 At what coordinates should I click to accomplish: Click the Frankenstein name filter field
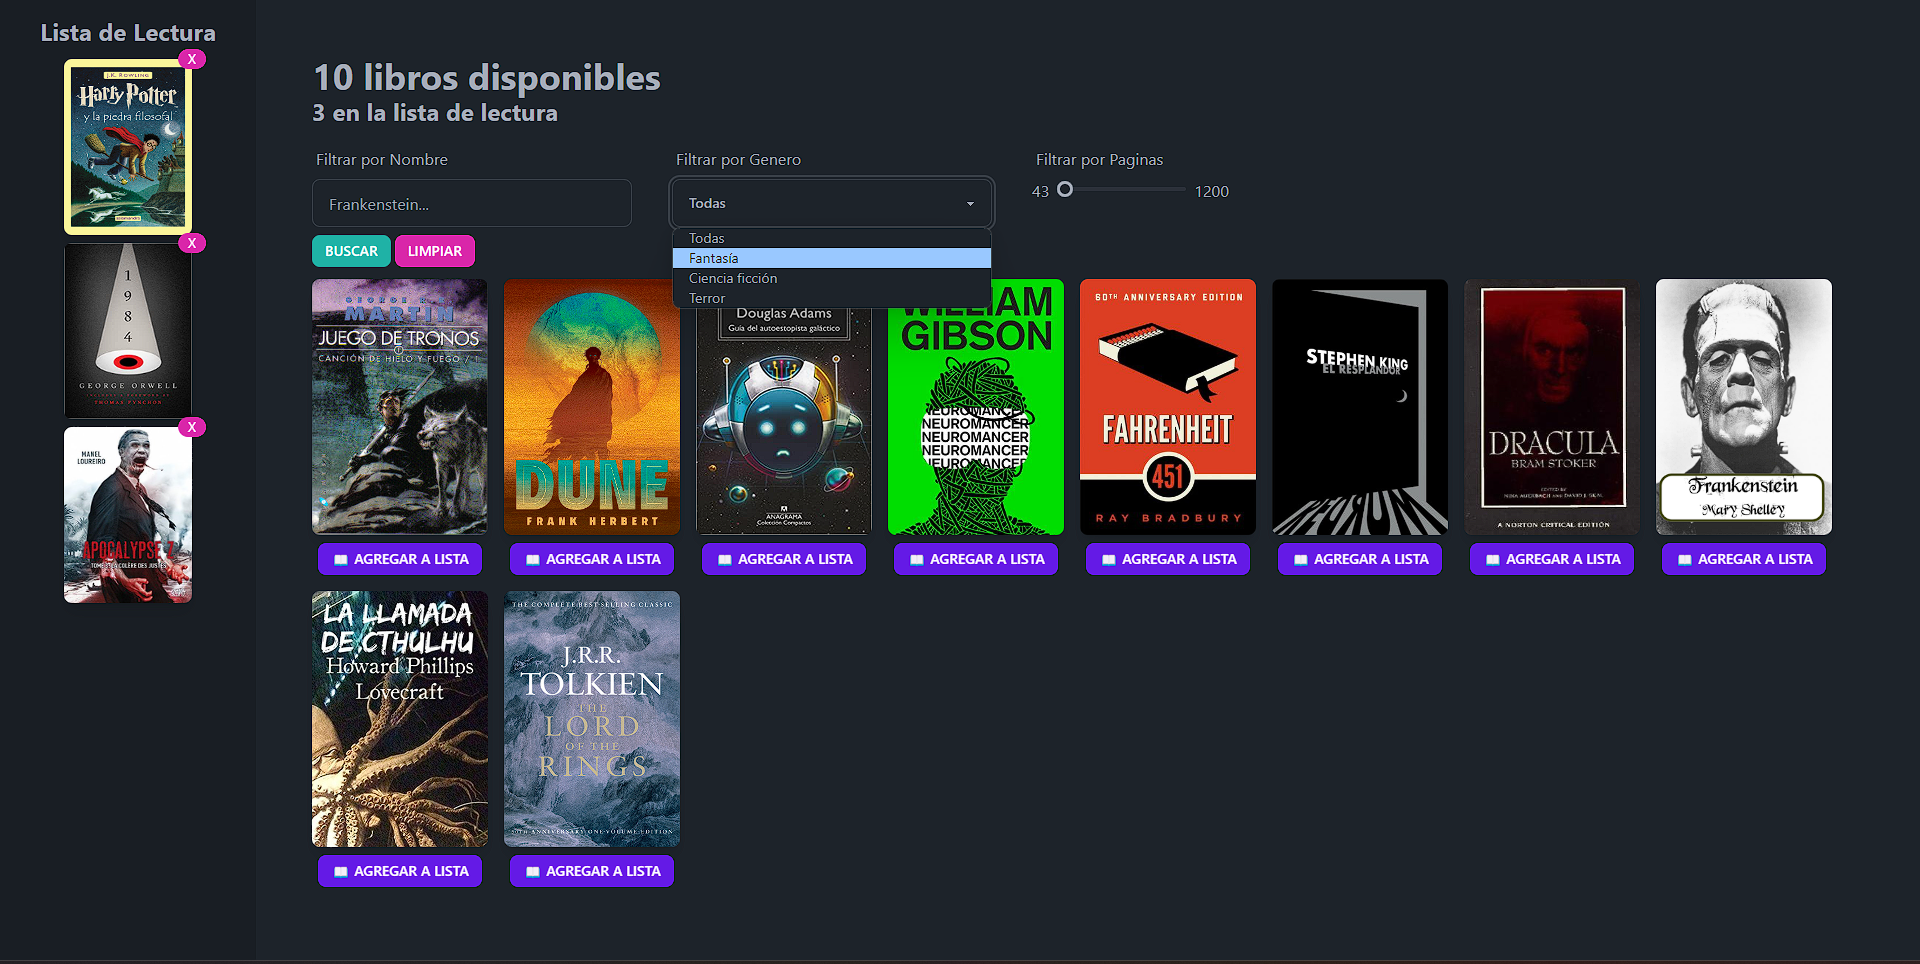point(472,203)
